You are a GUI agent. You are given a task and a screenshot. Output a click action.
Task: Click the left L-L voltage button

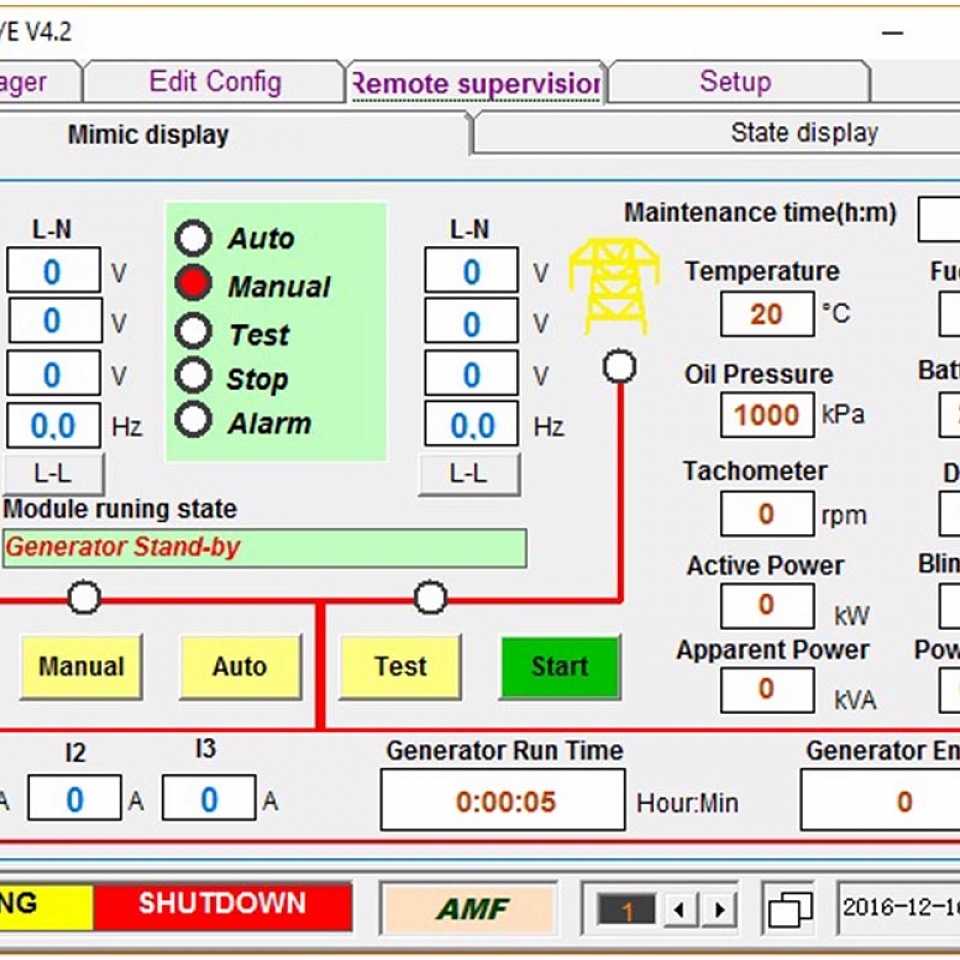(x=54, y=474)
